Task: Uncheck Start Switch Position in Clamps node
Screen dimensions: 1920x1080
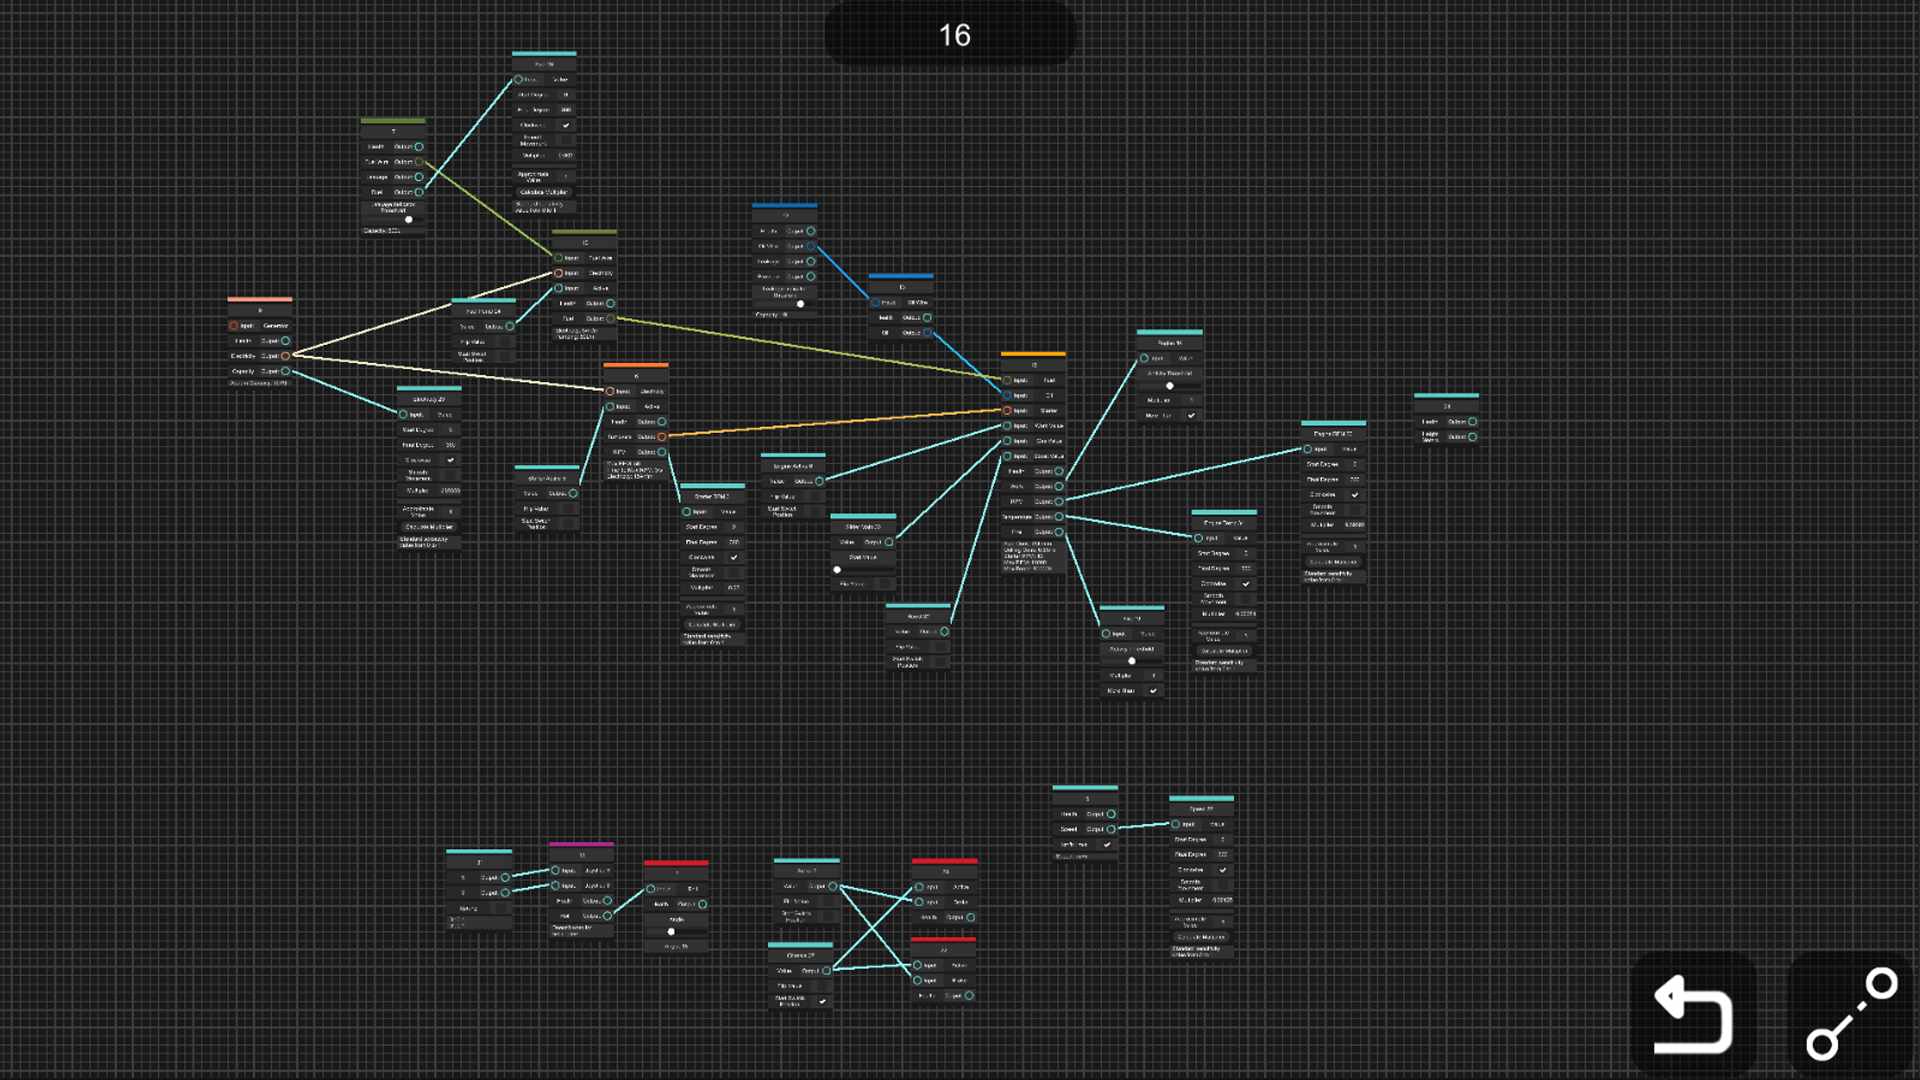Action: 823,1000
